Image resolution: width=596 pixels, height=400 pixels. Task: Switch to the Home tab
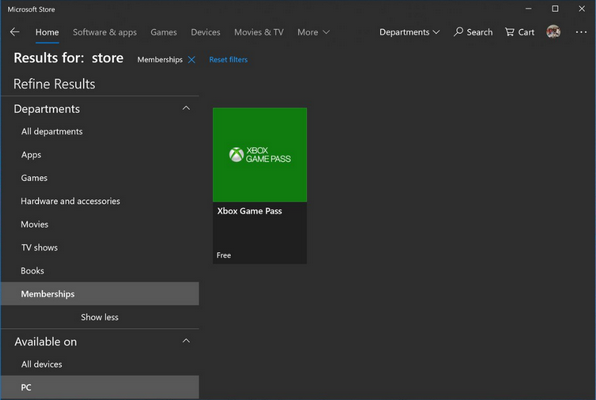[x=47, y=32]
